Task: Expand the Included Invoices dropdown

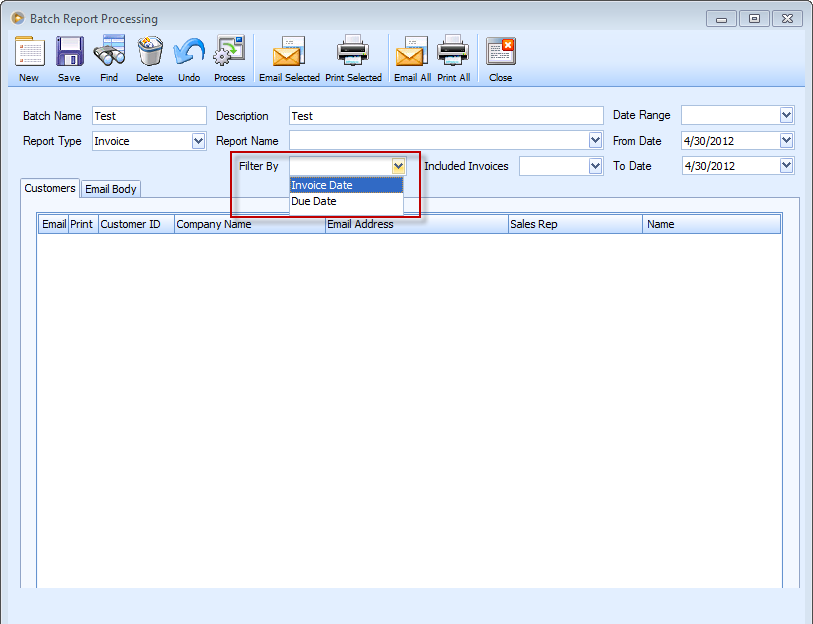Action: (596, 166)
